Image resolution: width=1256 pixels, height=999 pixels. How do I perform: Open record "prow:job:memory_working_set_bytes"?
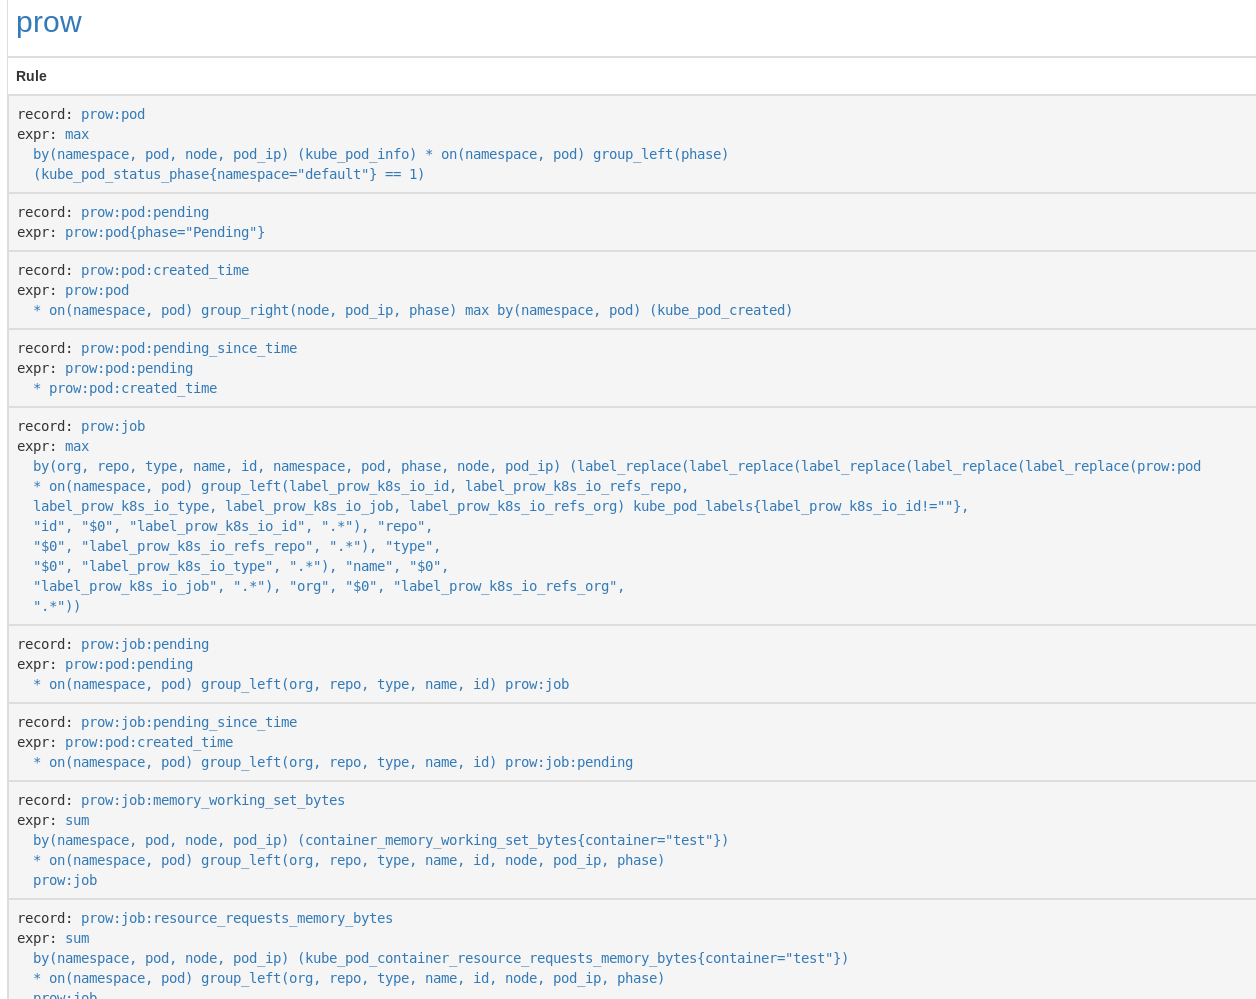(x=212, y=800)
